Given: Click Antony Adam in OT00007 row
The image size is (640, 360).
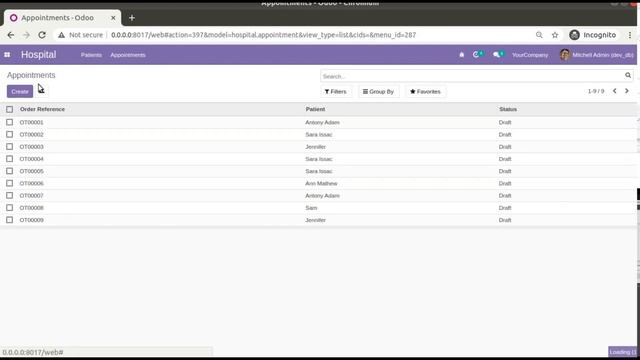Looking at the screenshot, I should coord(322,196).
